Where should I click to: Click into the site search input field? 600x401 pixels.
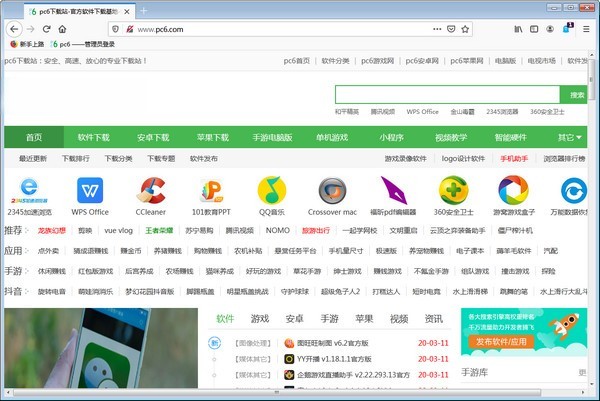point(450,94)
